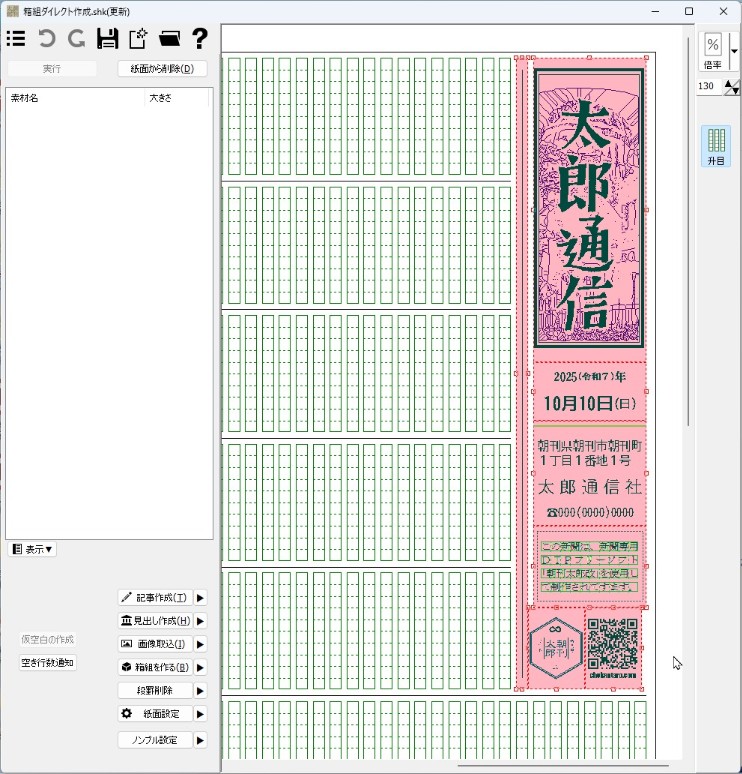742x774 pixels.
Task: Click the undo arrow icon
Action: click(46, 39)
